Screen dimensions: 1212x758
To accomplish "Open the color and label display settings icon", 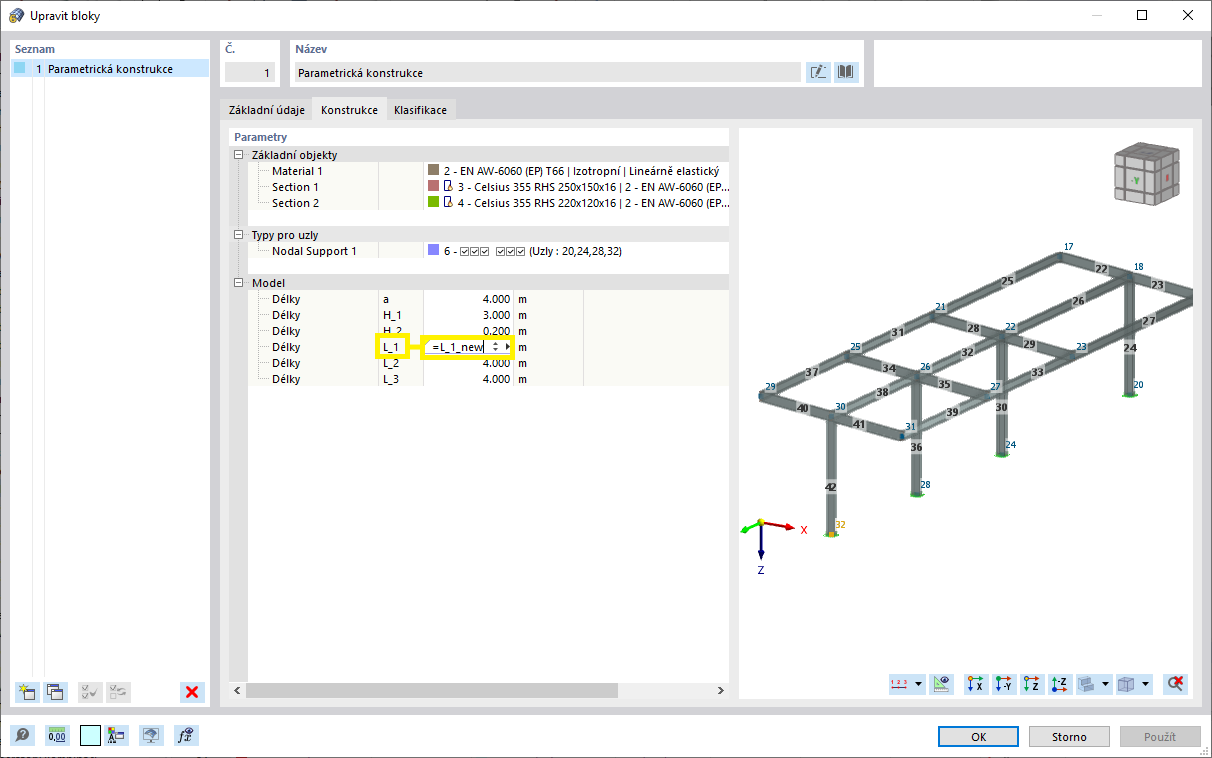I will point(117,736).
